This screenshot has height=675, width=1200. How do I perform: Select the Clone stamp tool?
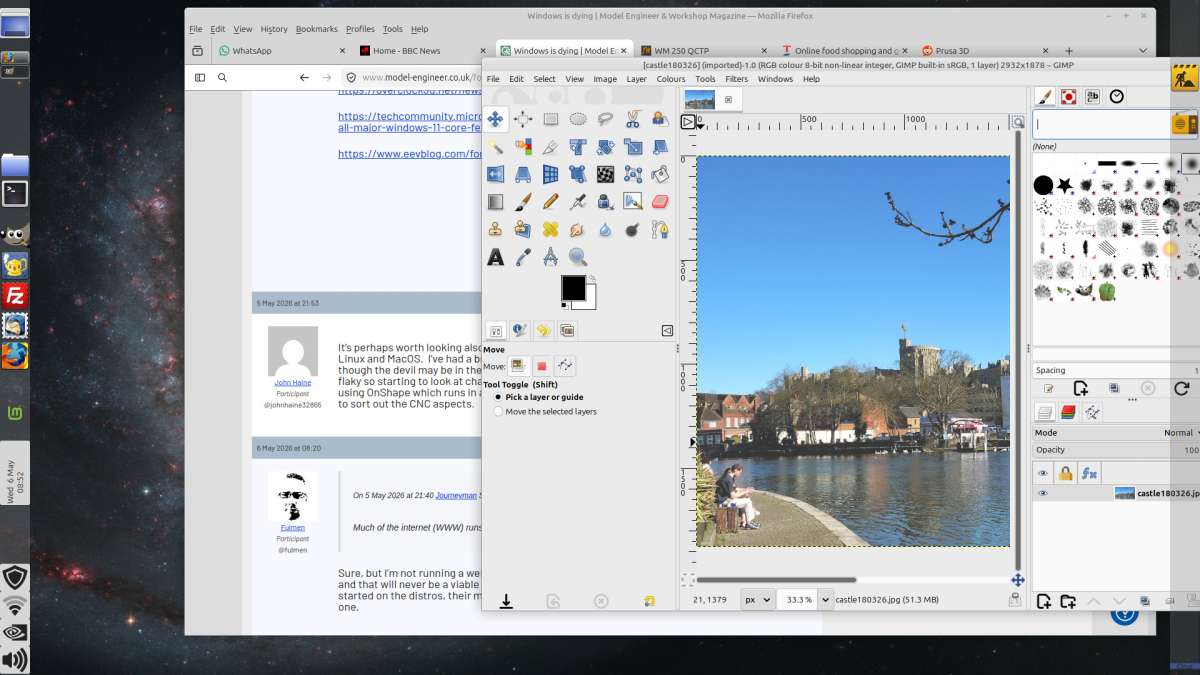[495, 229]
